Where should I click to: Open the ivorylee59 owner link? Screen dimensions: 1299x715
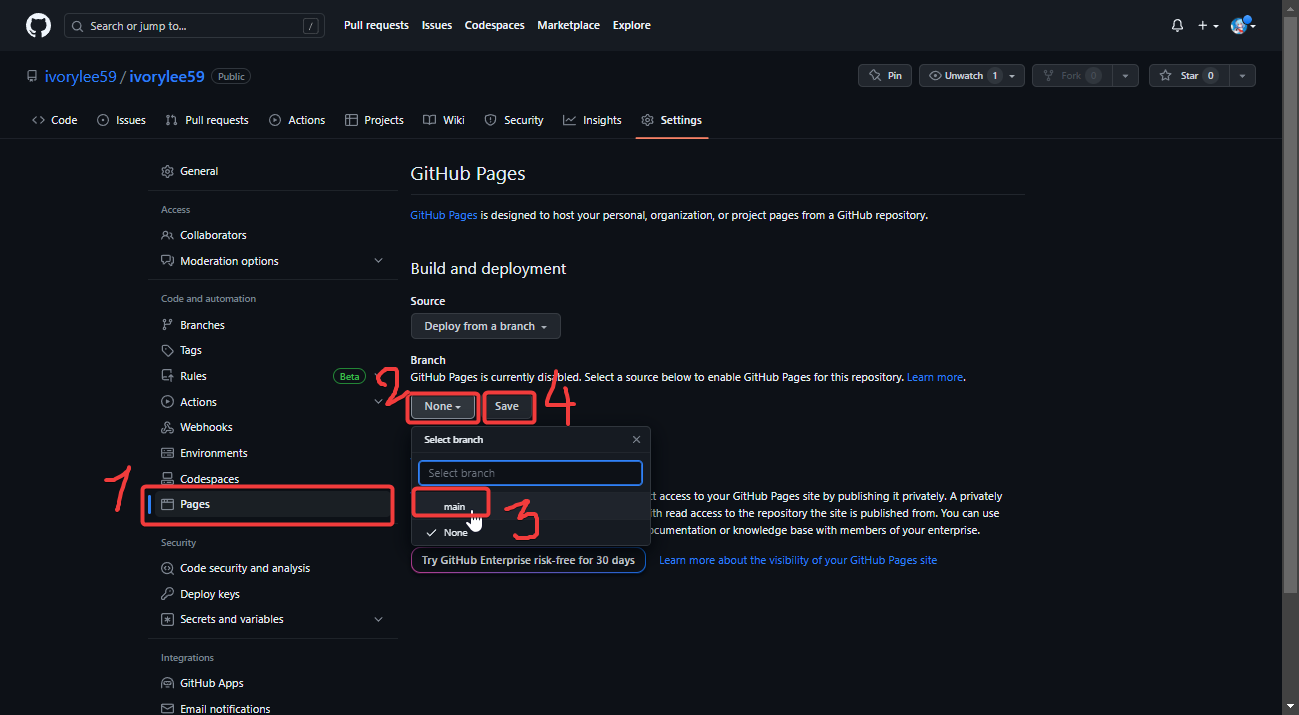[81, 77]
